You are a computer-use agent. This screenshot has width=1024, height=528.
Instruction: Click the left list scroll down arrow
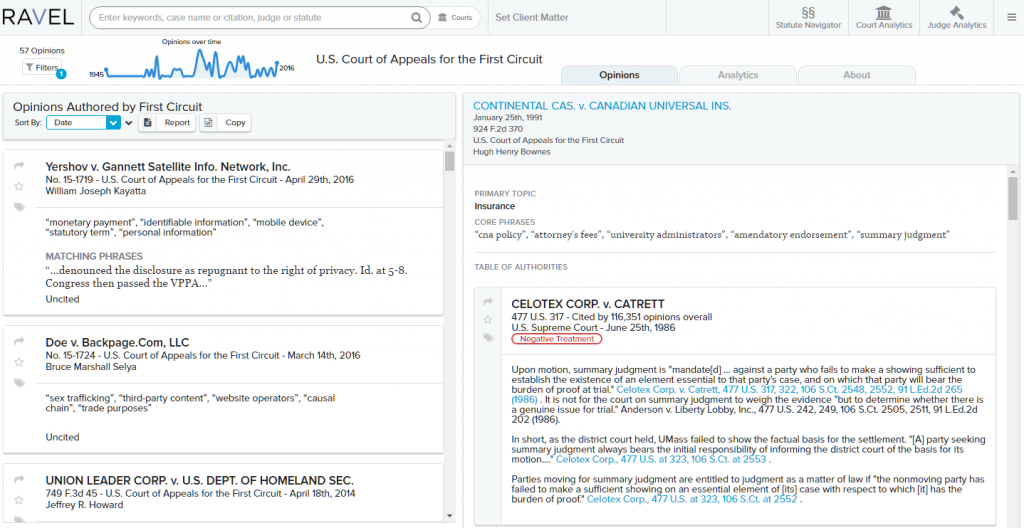point(449,516)
